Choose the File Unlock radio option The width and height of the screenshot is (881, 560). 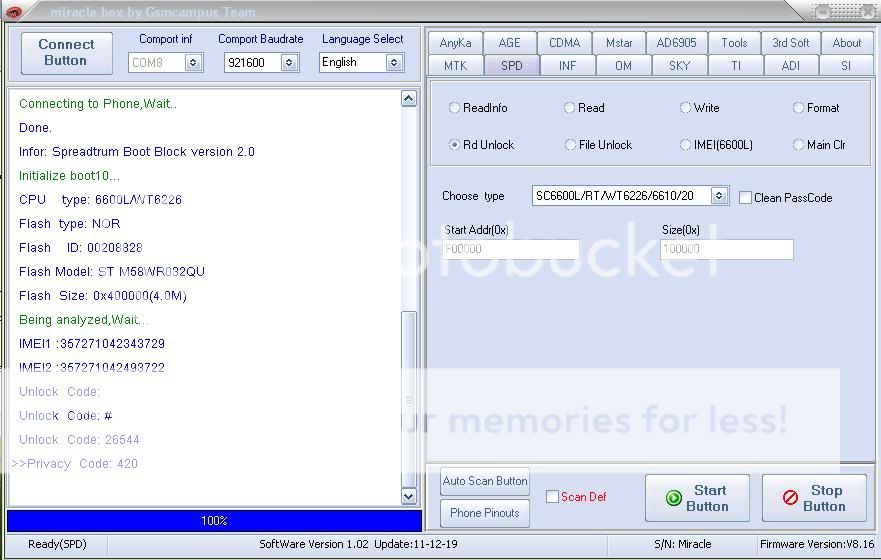pyautogui.click(x=598, y=144)
